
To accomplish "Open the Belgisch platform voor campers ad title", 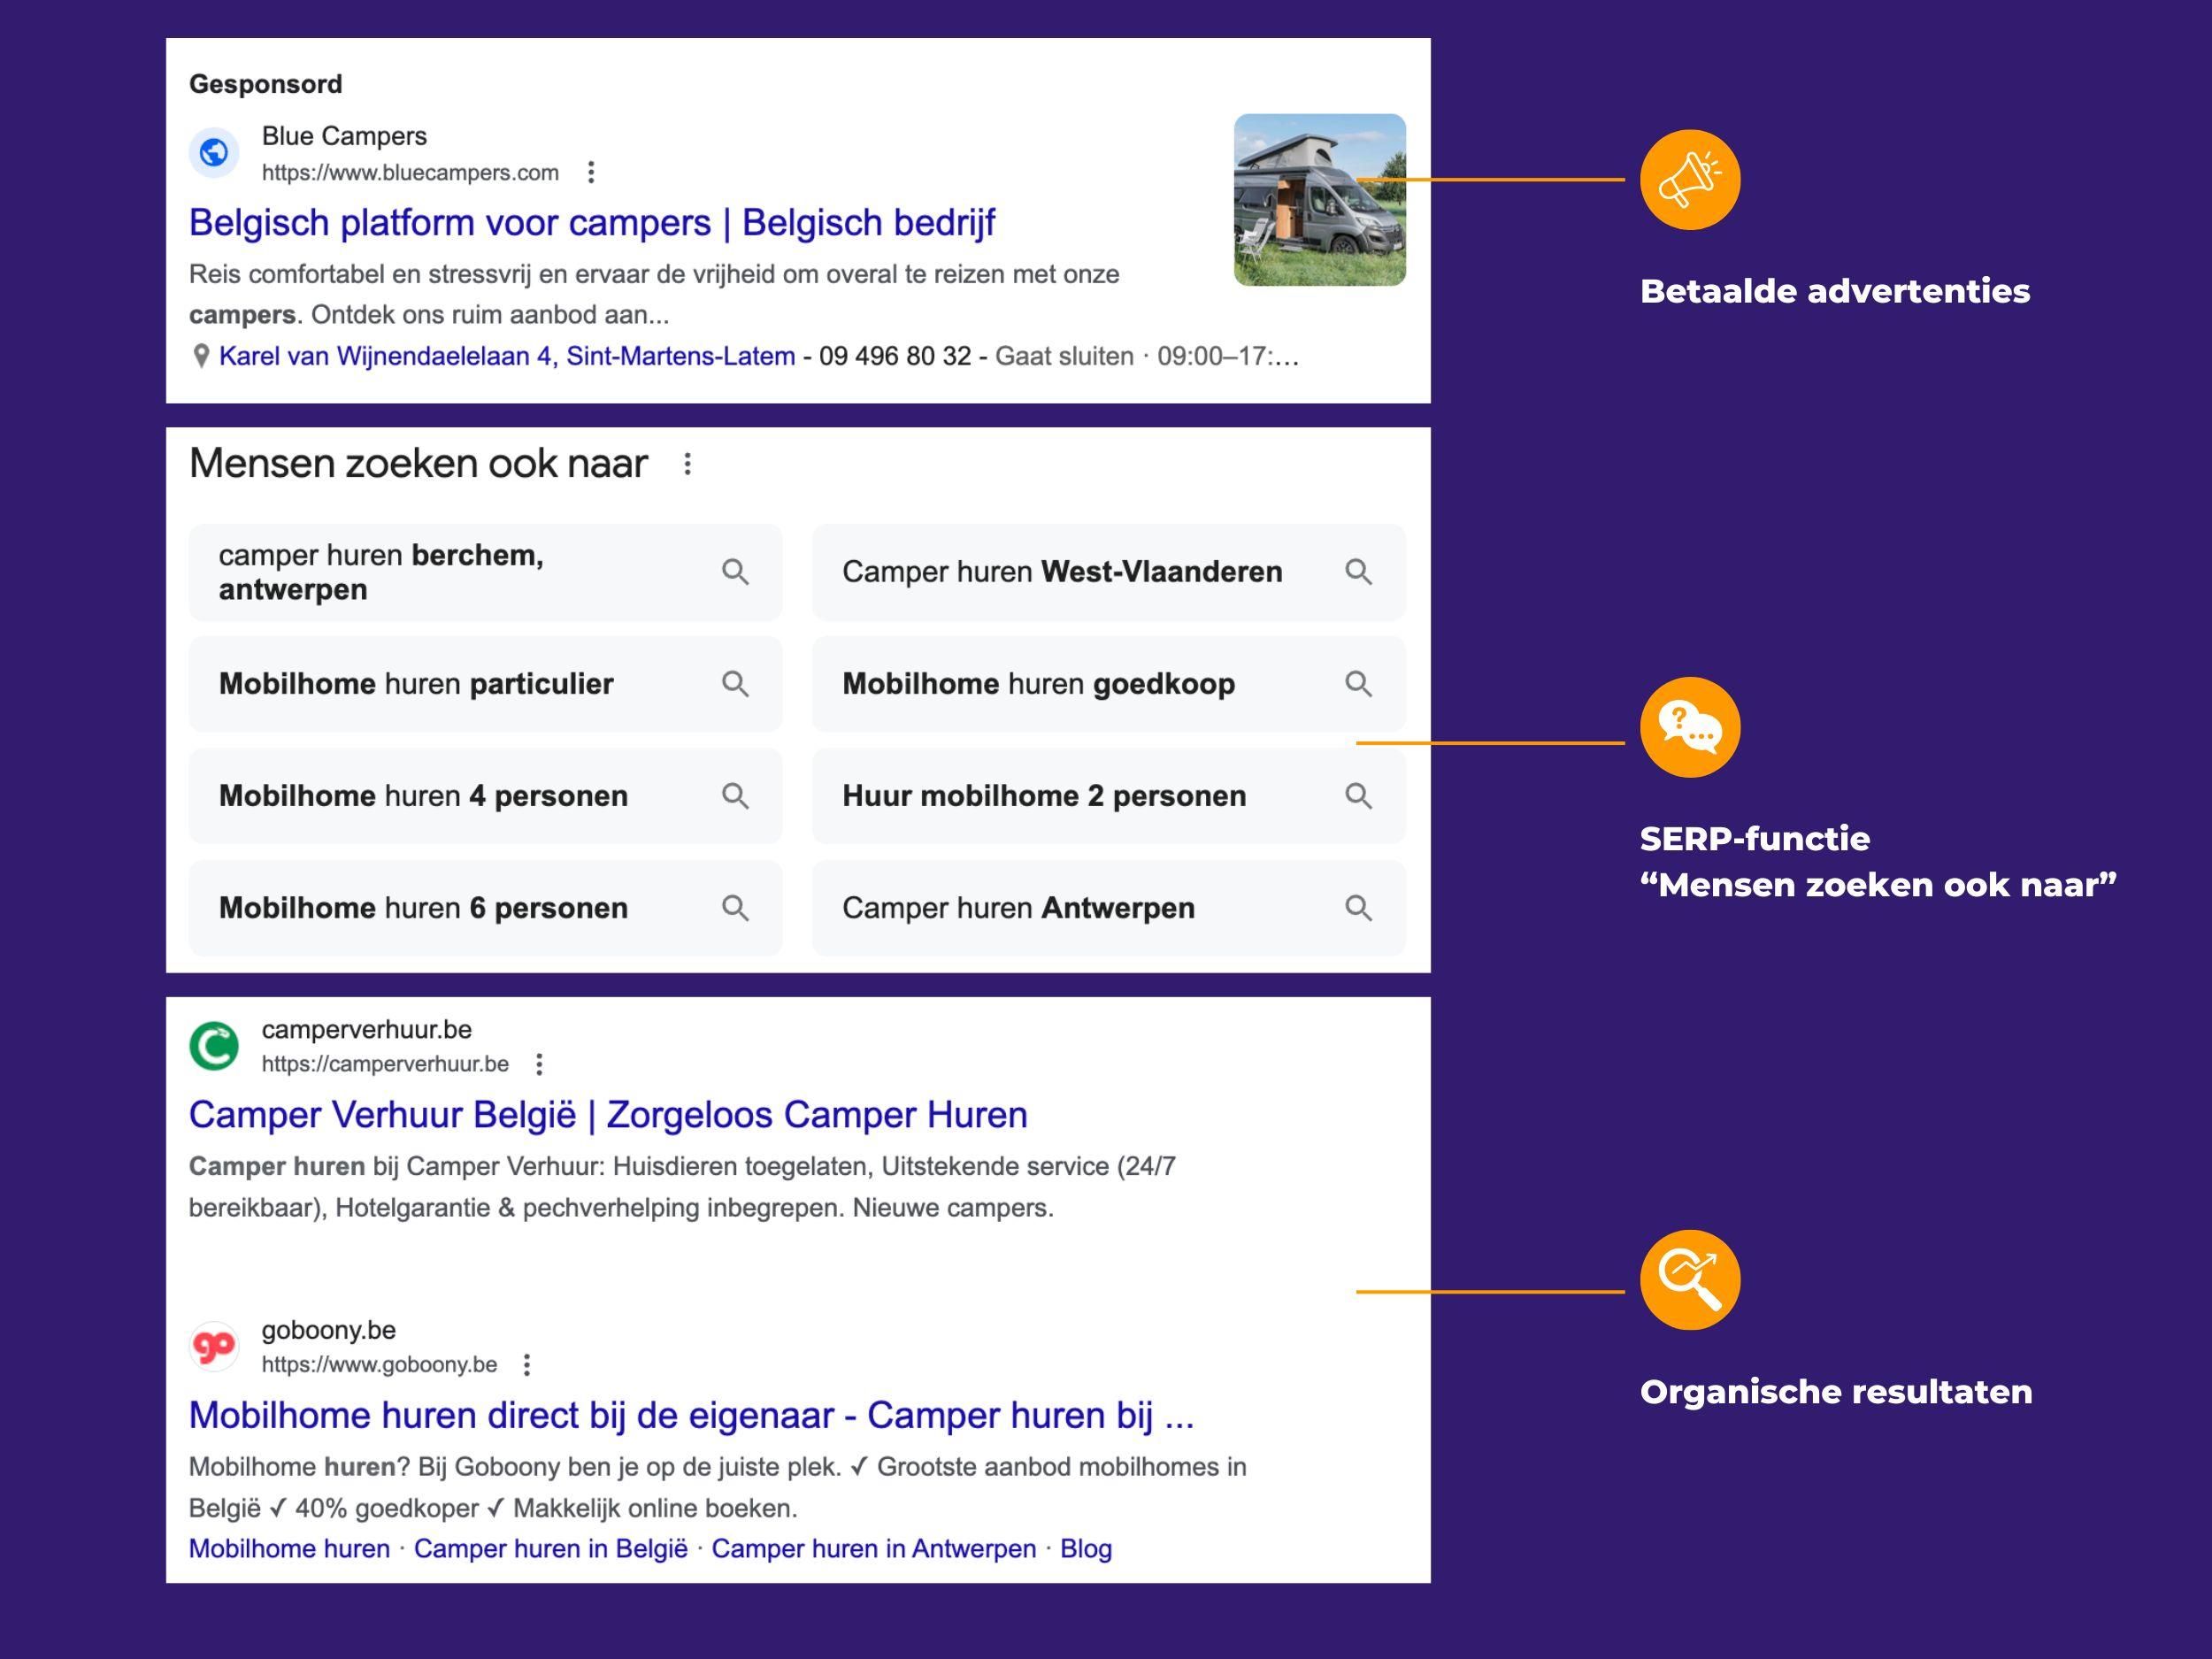I will (x=591, y=222).
